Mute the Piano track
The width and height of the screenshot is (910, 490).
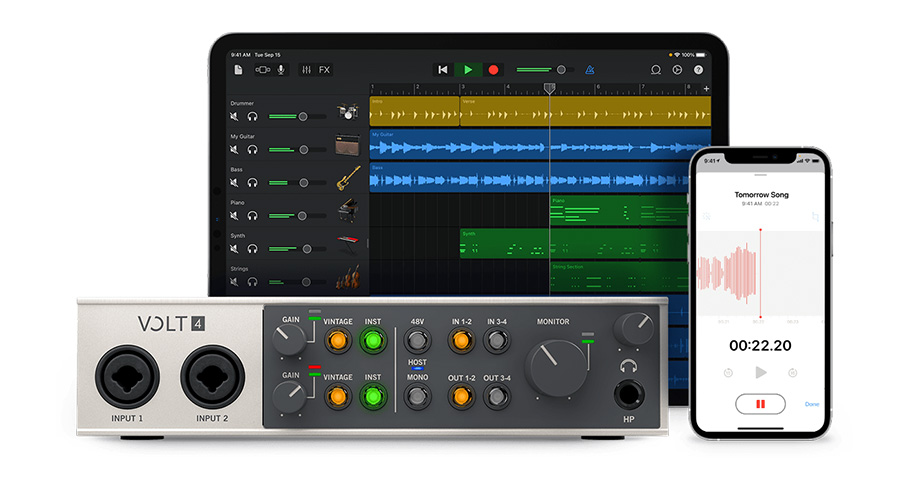[x=234, y=216]
